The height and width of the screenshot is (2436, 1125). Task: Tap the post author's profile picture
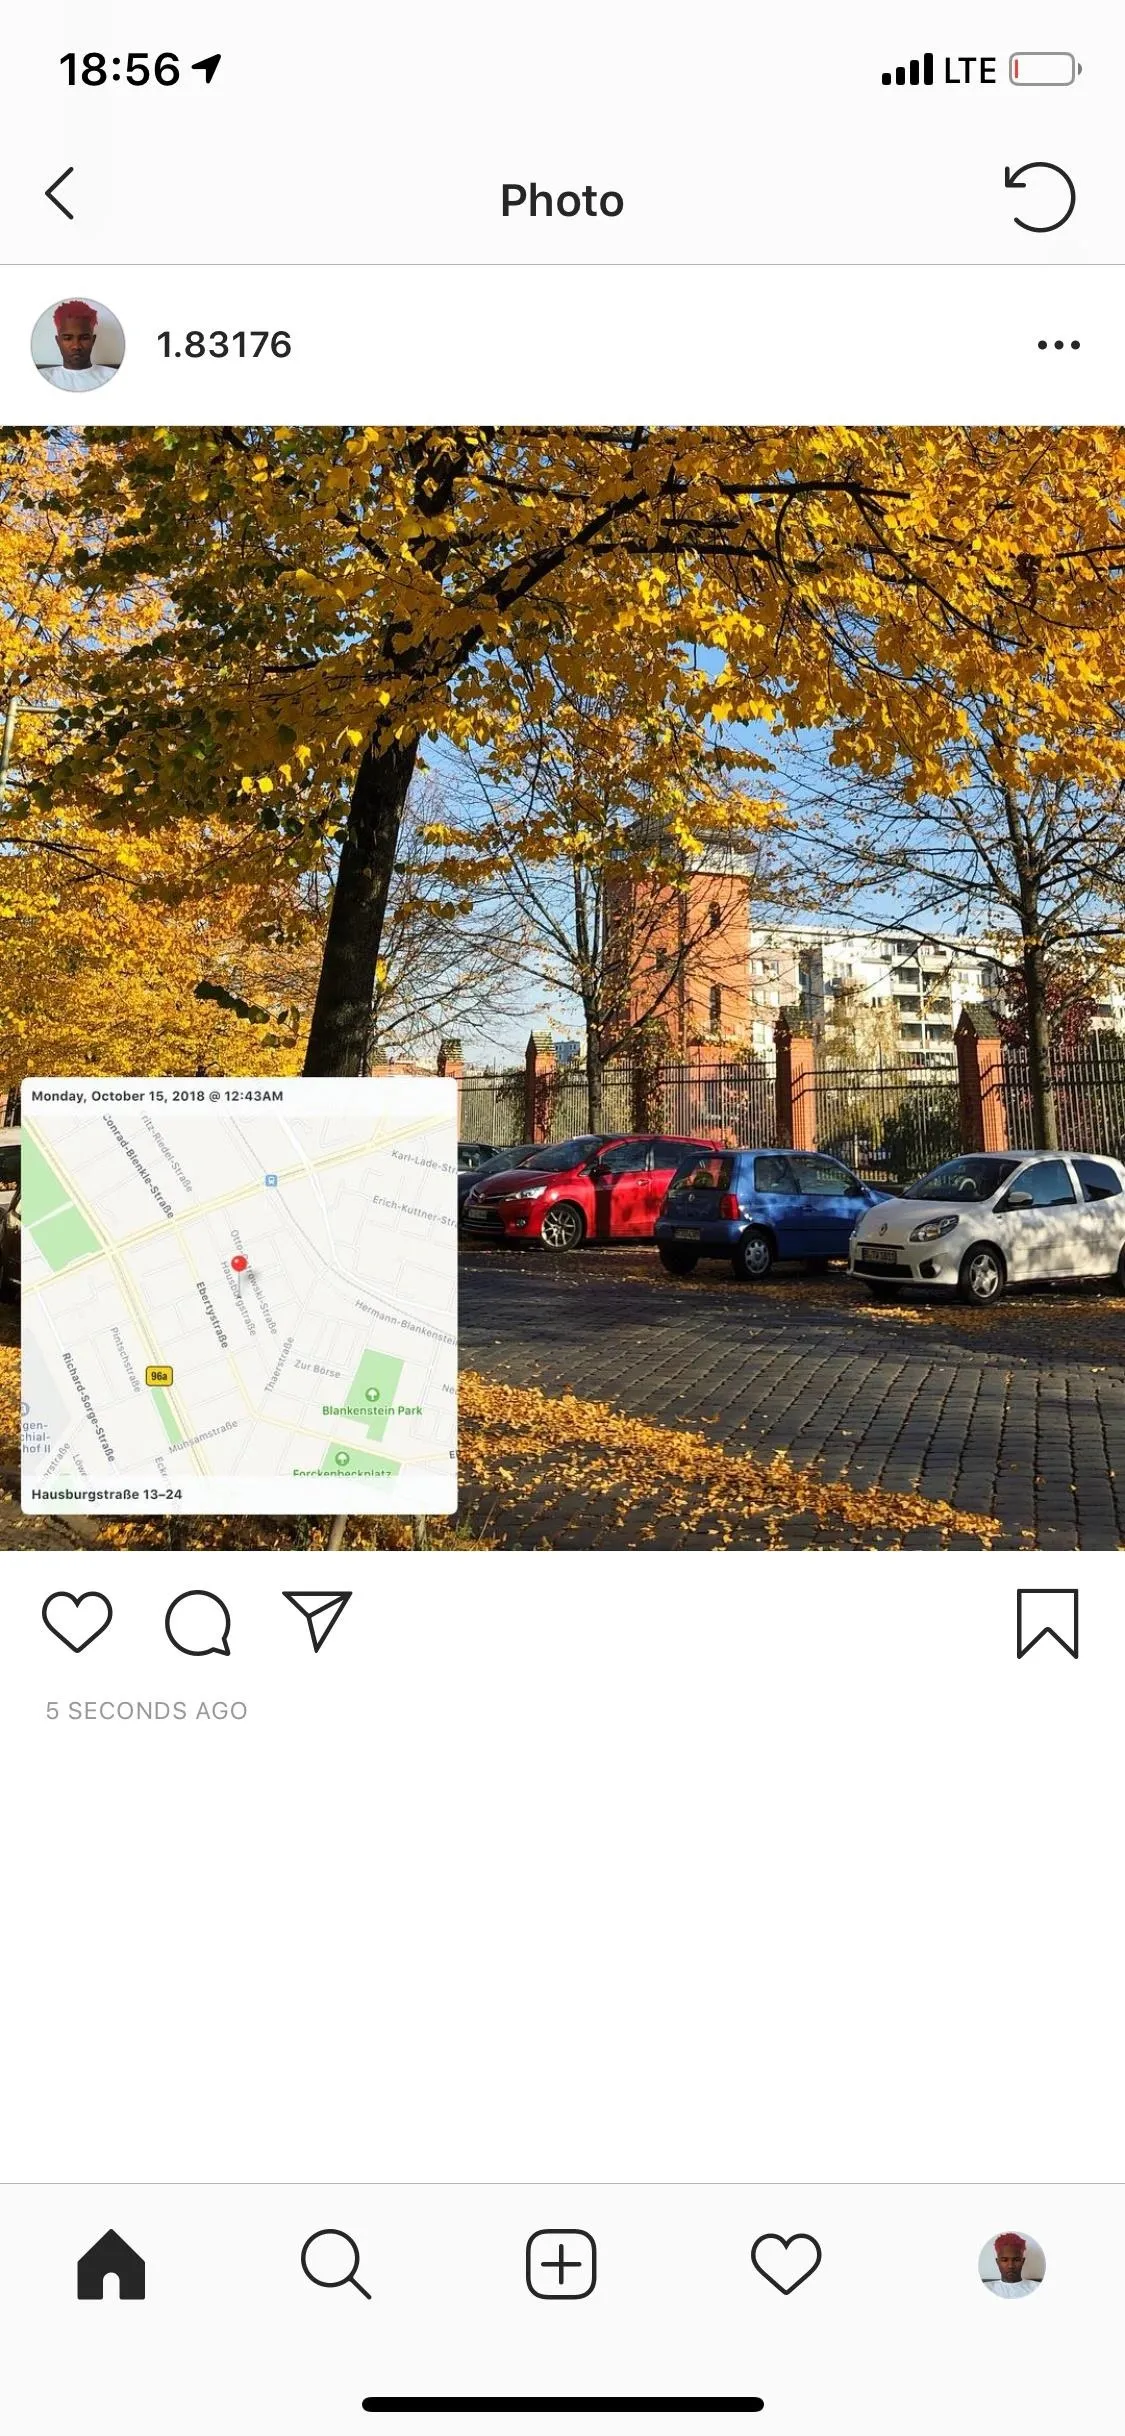coord(78,345)
